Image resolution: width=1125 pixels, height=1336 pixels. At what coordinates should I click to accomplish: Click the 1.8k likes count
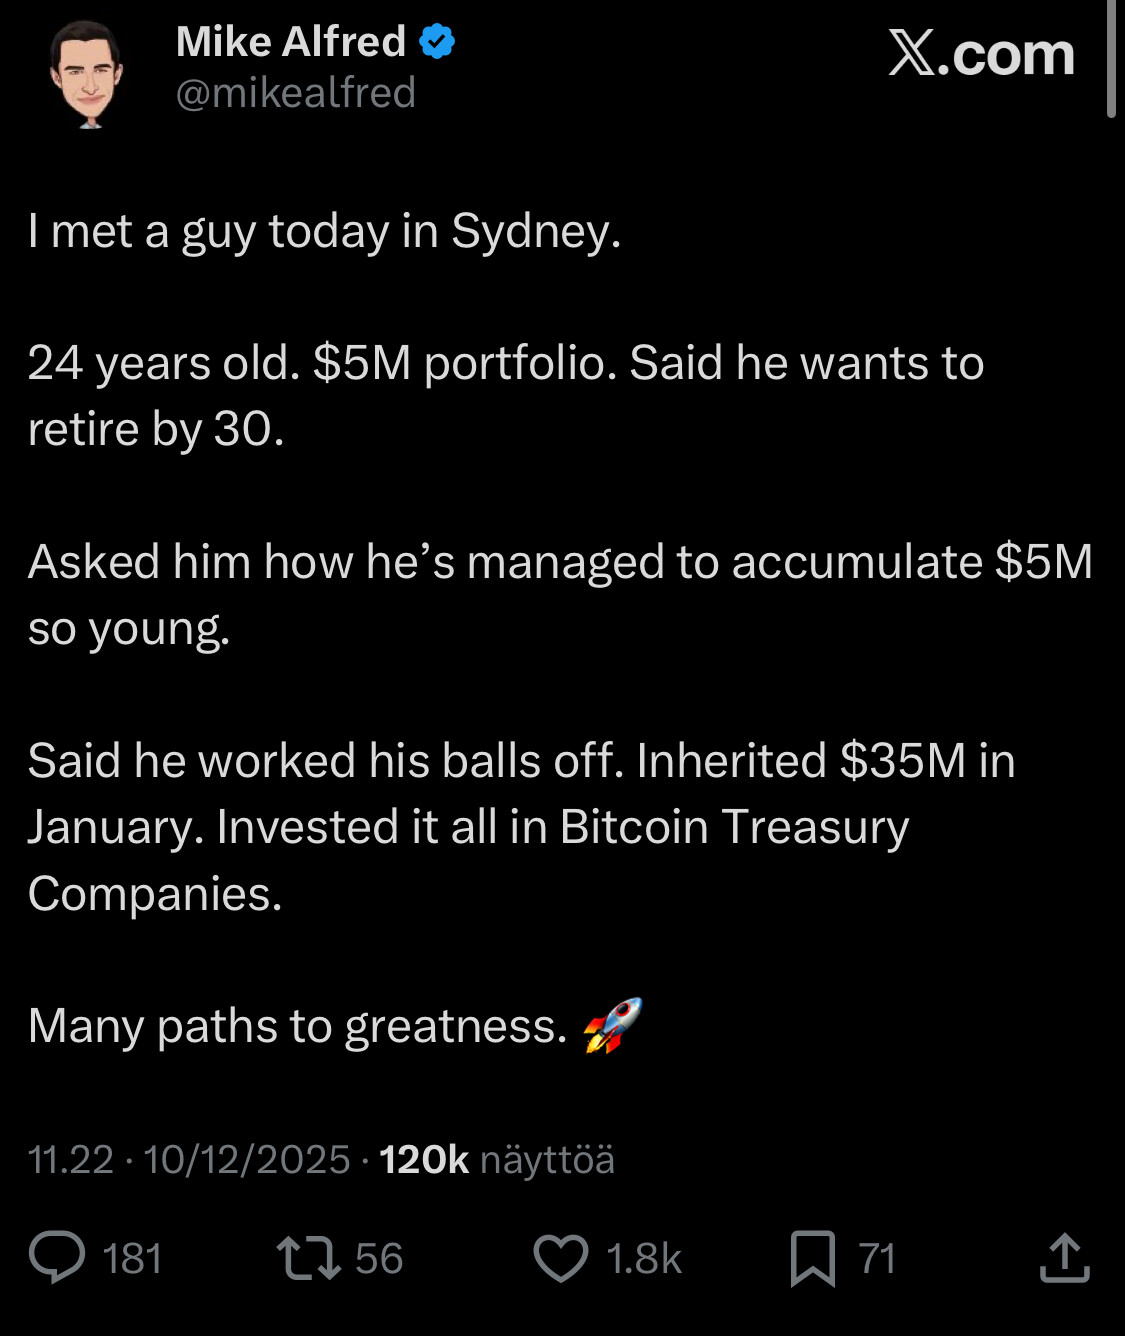click(x=643, y=1258)
